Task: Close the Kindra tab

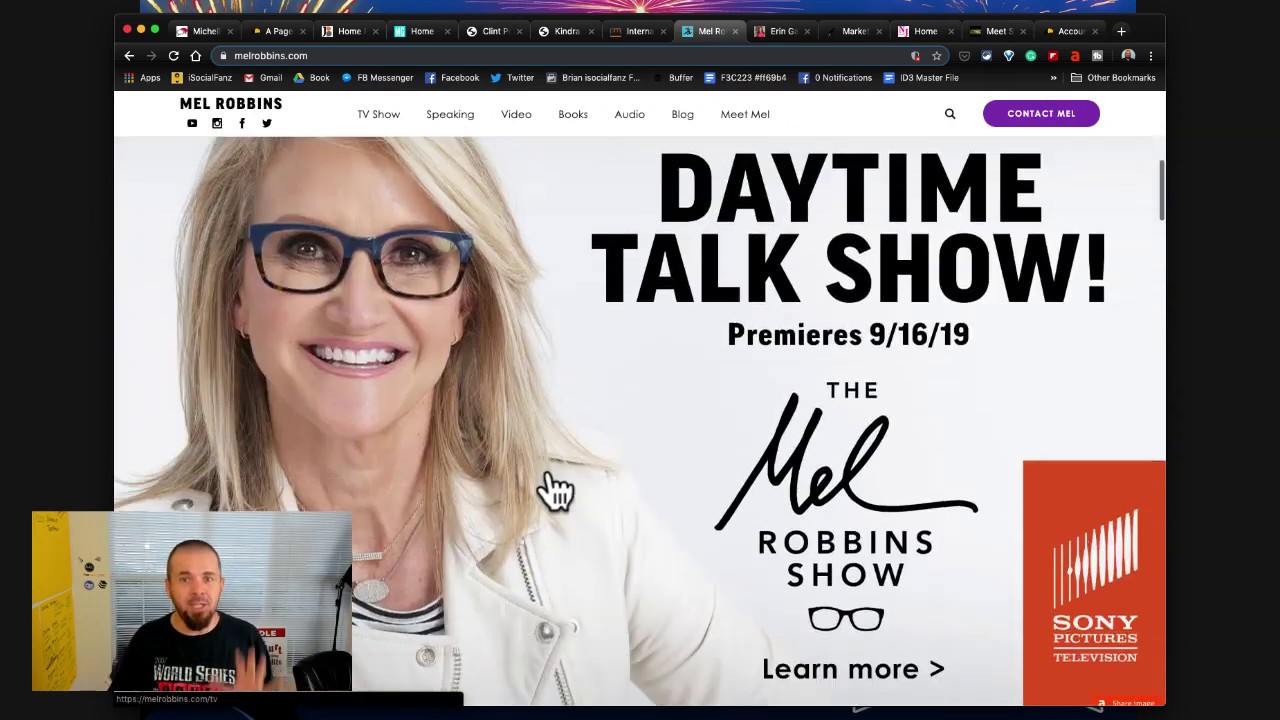Action: click(591, 31)
